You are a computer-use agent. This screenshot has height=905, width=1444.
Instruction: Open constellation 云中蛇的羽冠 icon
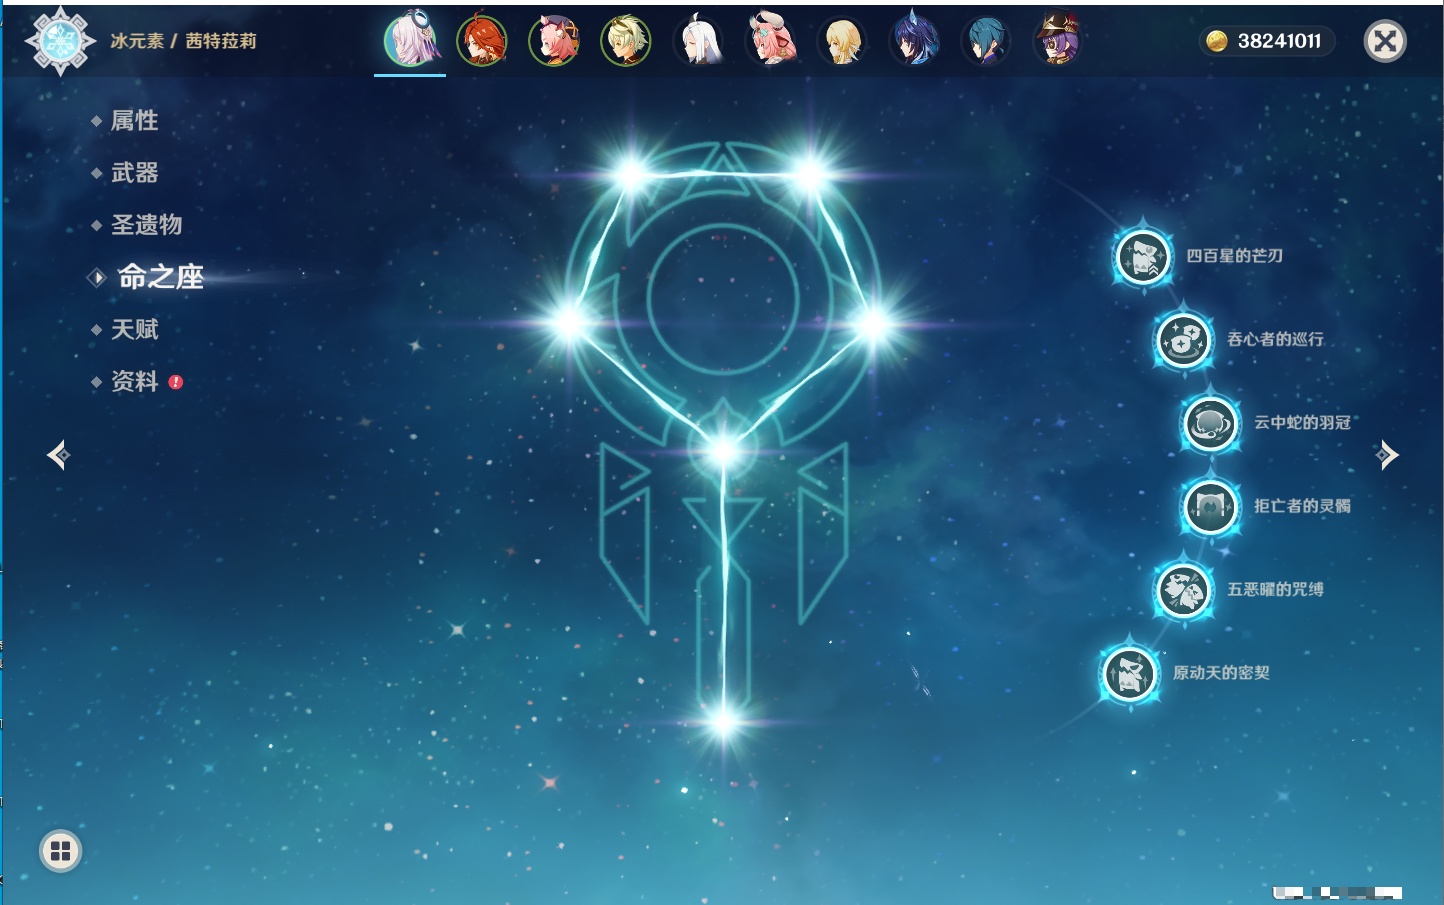(1211, 424)
